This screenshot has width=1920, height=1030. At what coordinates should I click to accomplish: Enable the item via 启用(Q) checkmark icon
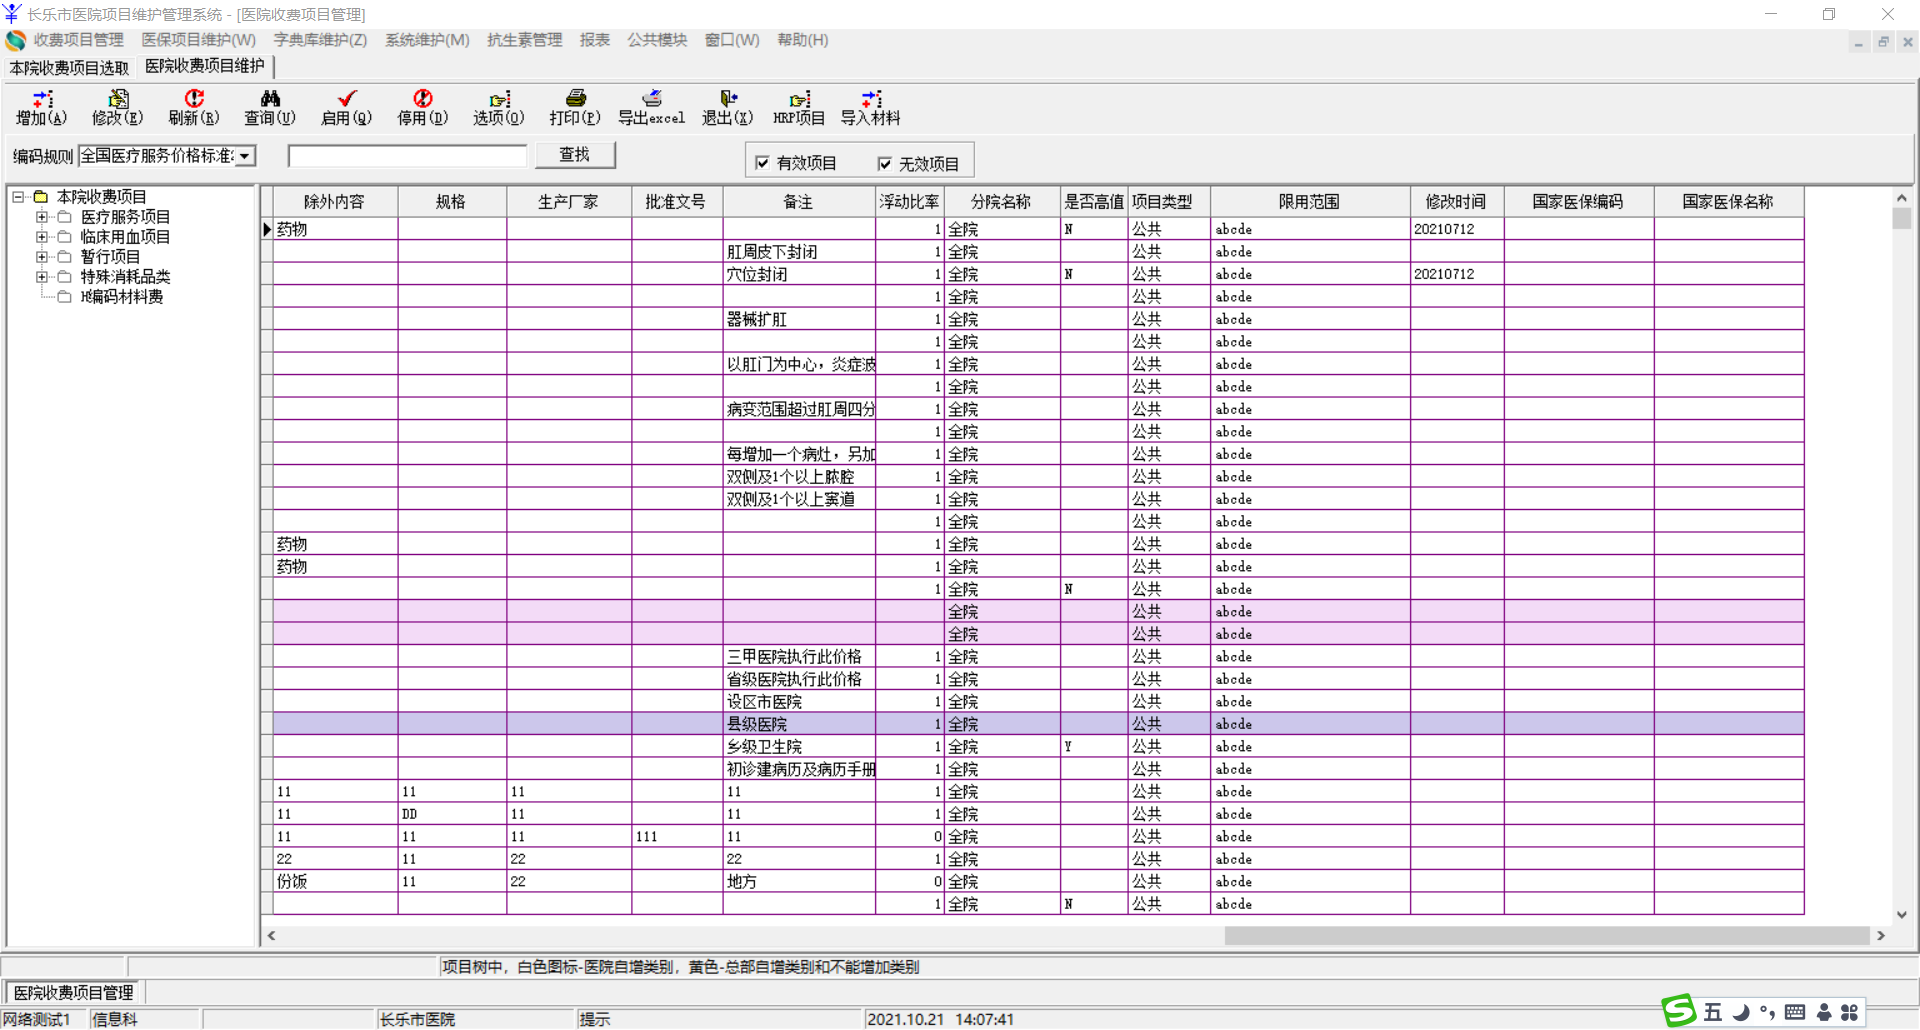click(346, 99)
